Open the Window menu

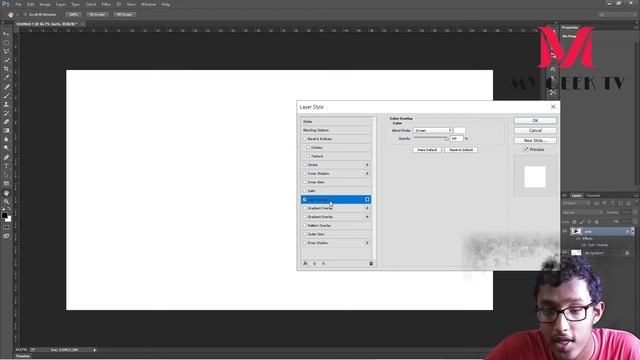(x=148, y=4)
